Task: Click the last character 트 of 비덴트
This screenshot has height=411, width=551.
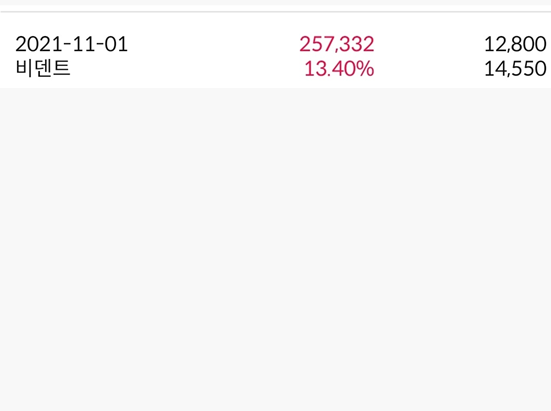Action: (x=61, y=68)
